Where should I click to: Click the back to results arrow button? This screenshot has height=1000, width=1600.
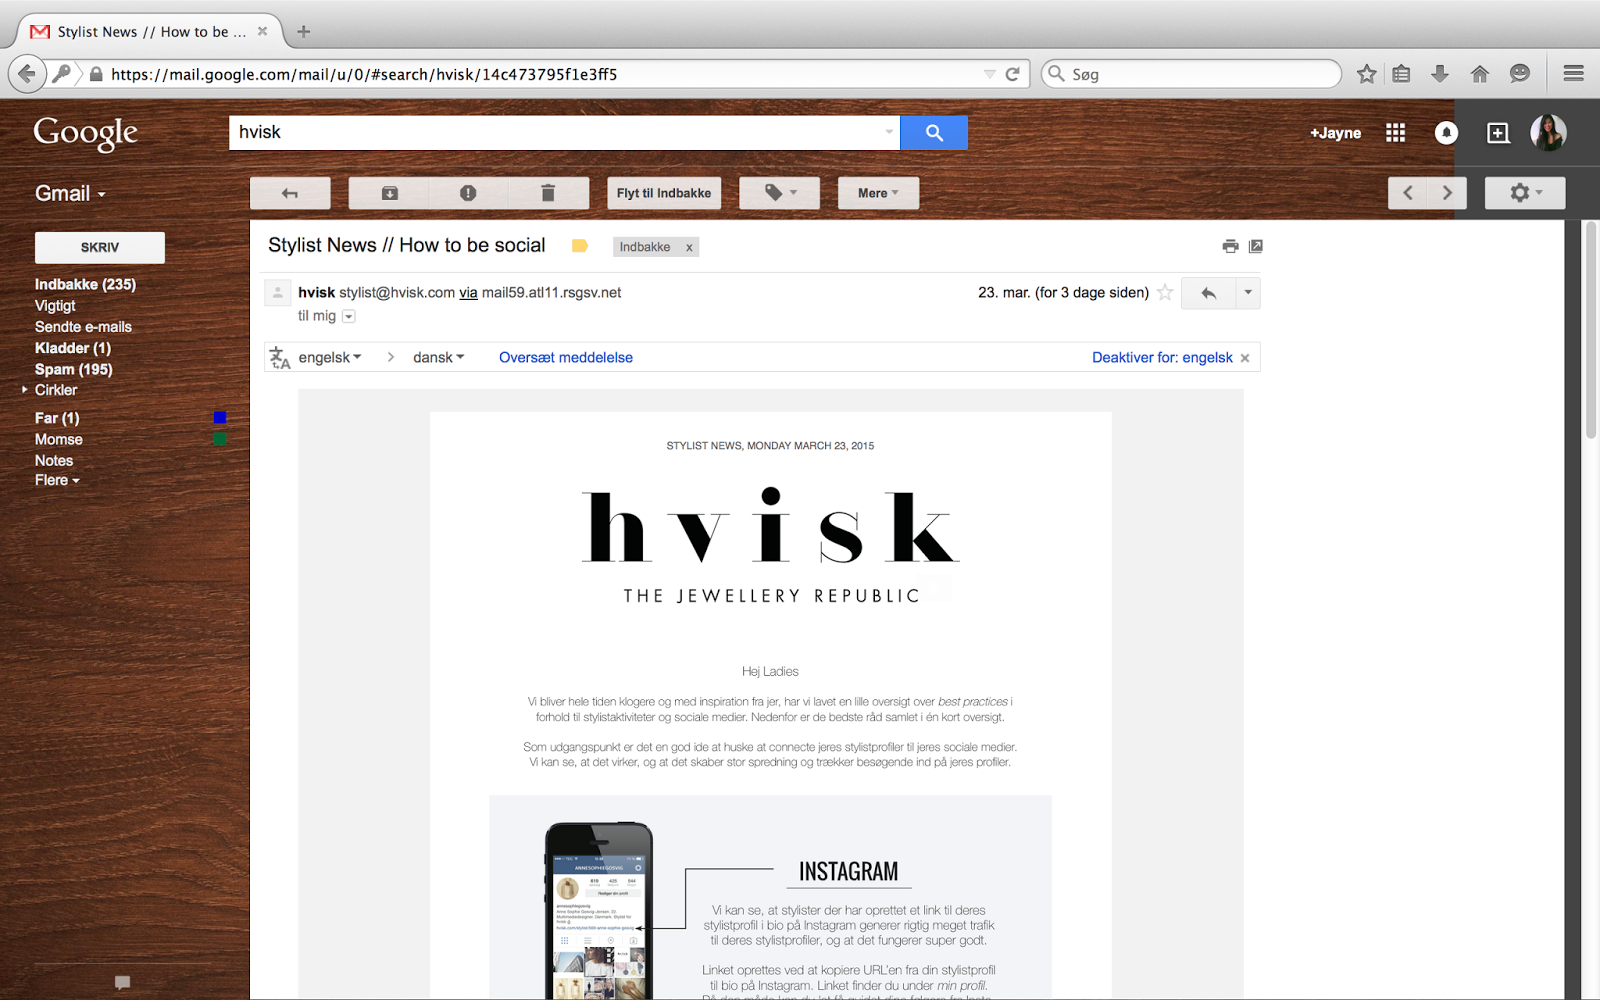coord(290,193)
